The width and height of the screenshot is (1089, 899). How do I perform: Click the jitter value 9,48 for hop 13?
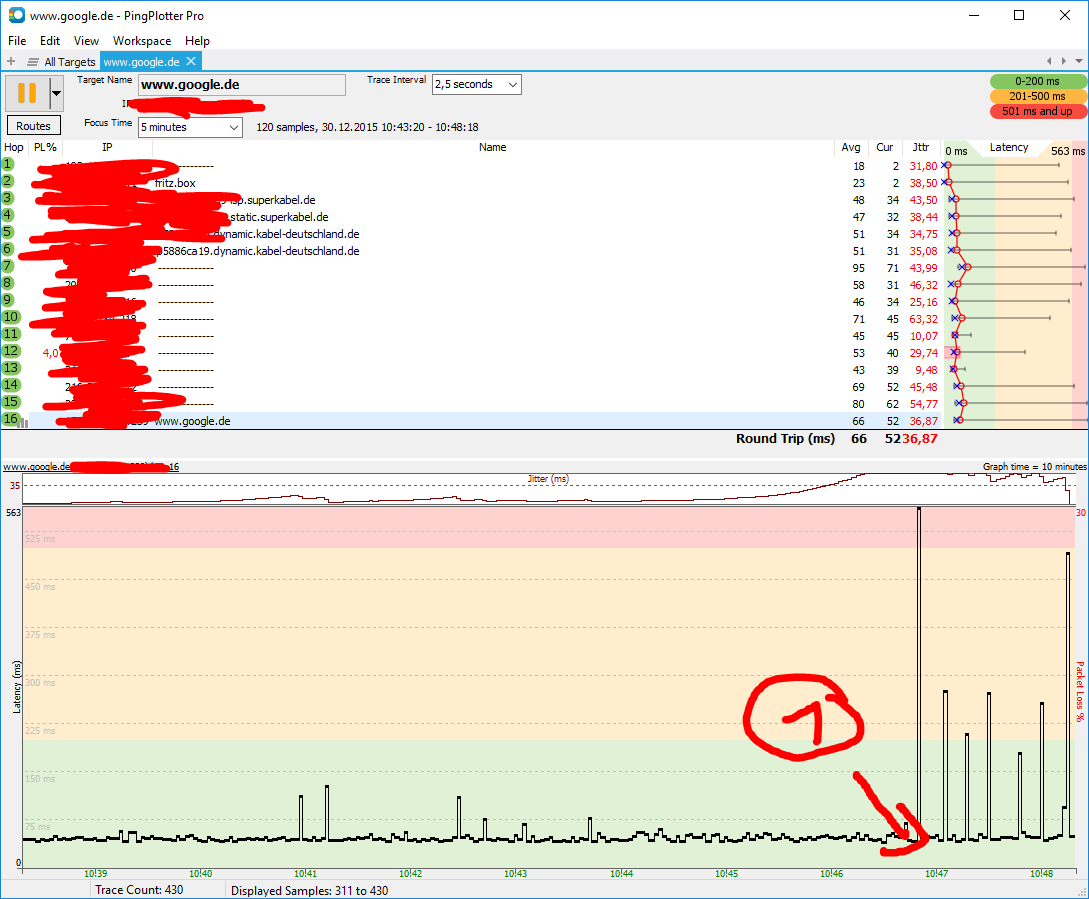tap(926, 370)
